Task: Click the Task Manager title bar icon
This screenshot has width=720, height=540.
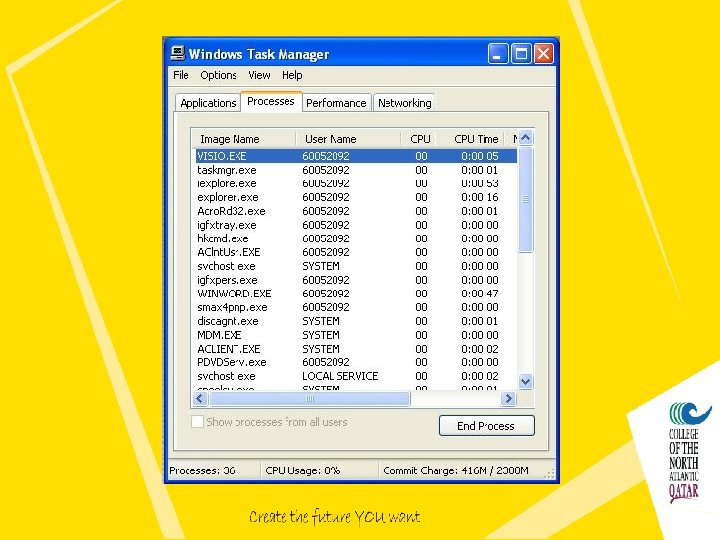Action: (177, 54)
